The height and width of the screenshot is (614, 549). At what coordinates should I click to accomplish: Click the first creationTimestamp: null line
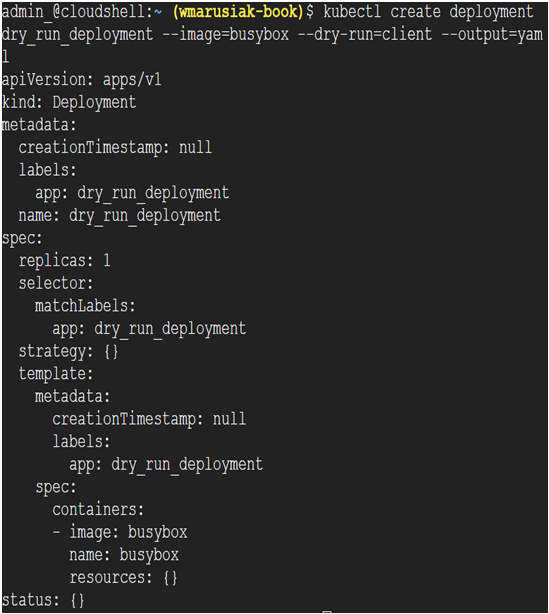pos(115,148)
